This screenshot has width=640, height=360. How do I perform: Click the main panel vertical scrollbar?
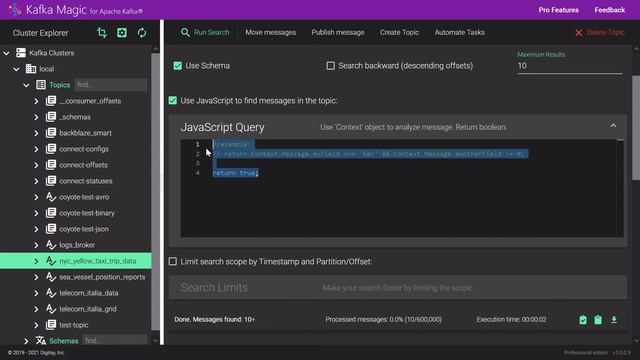(x=636, y=127)
